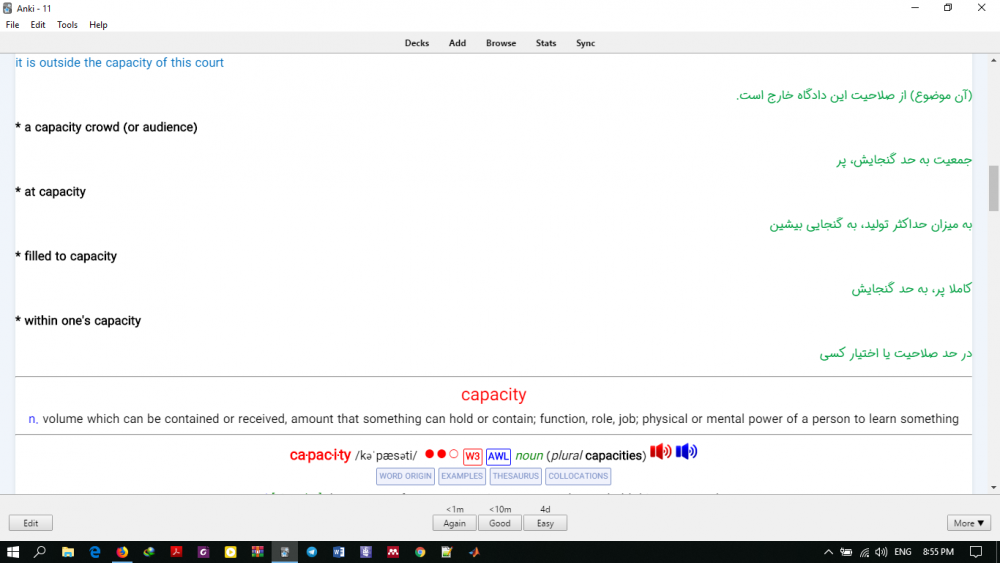Open the Windows notification center icon

976,551
